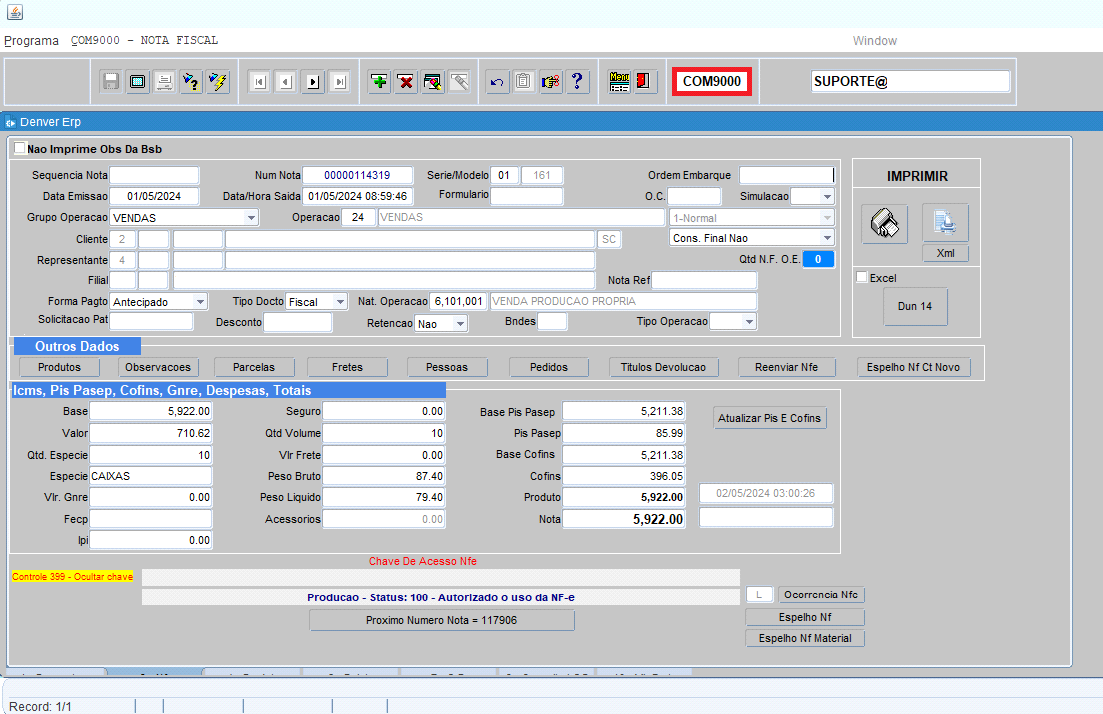
Task: Click the Especie field showing CAIXAS
Action: click(151, 476)
